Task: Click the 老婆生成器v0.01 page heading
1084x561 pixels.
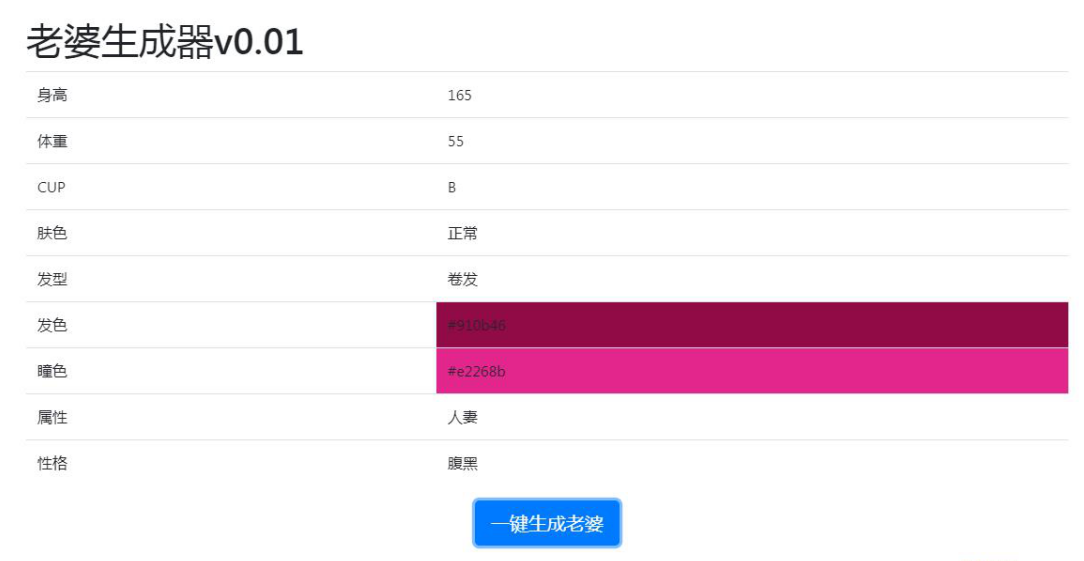Action: coord(165,42)
